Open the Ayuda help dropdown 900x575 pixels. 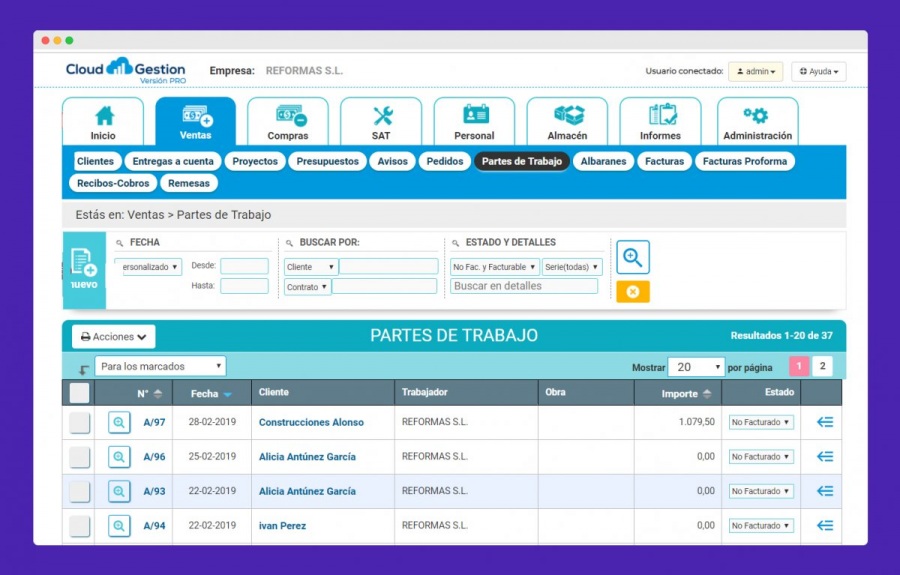tap(818, 72)
